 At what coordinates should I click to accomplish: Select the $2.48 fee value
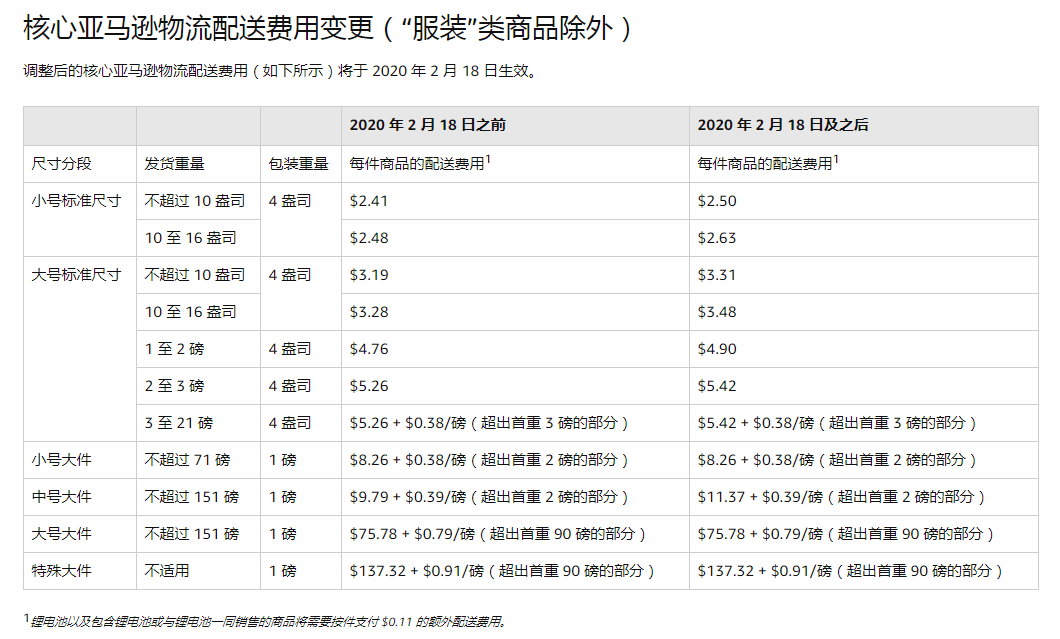click(369, 238)
